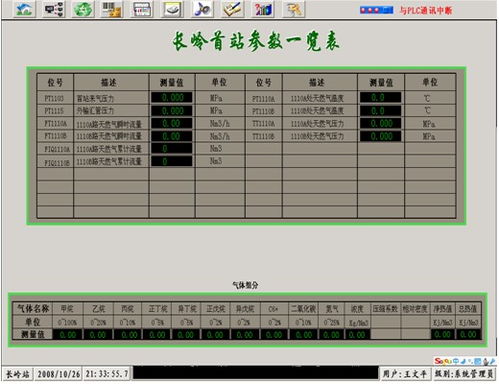Click the black alarm message bar
The image size is (499, 384).
(256, 373)
